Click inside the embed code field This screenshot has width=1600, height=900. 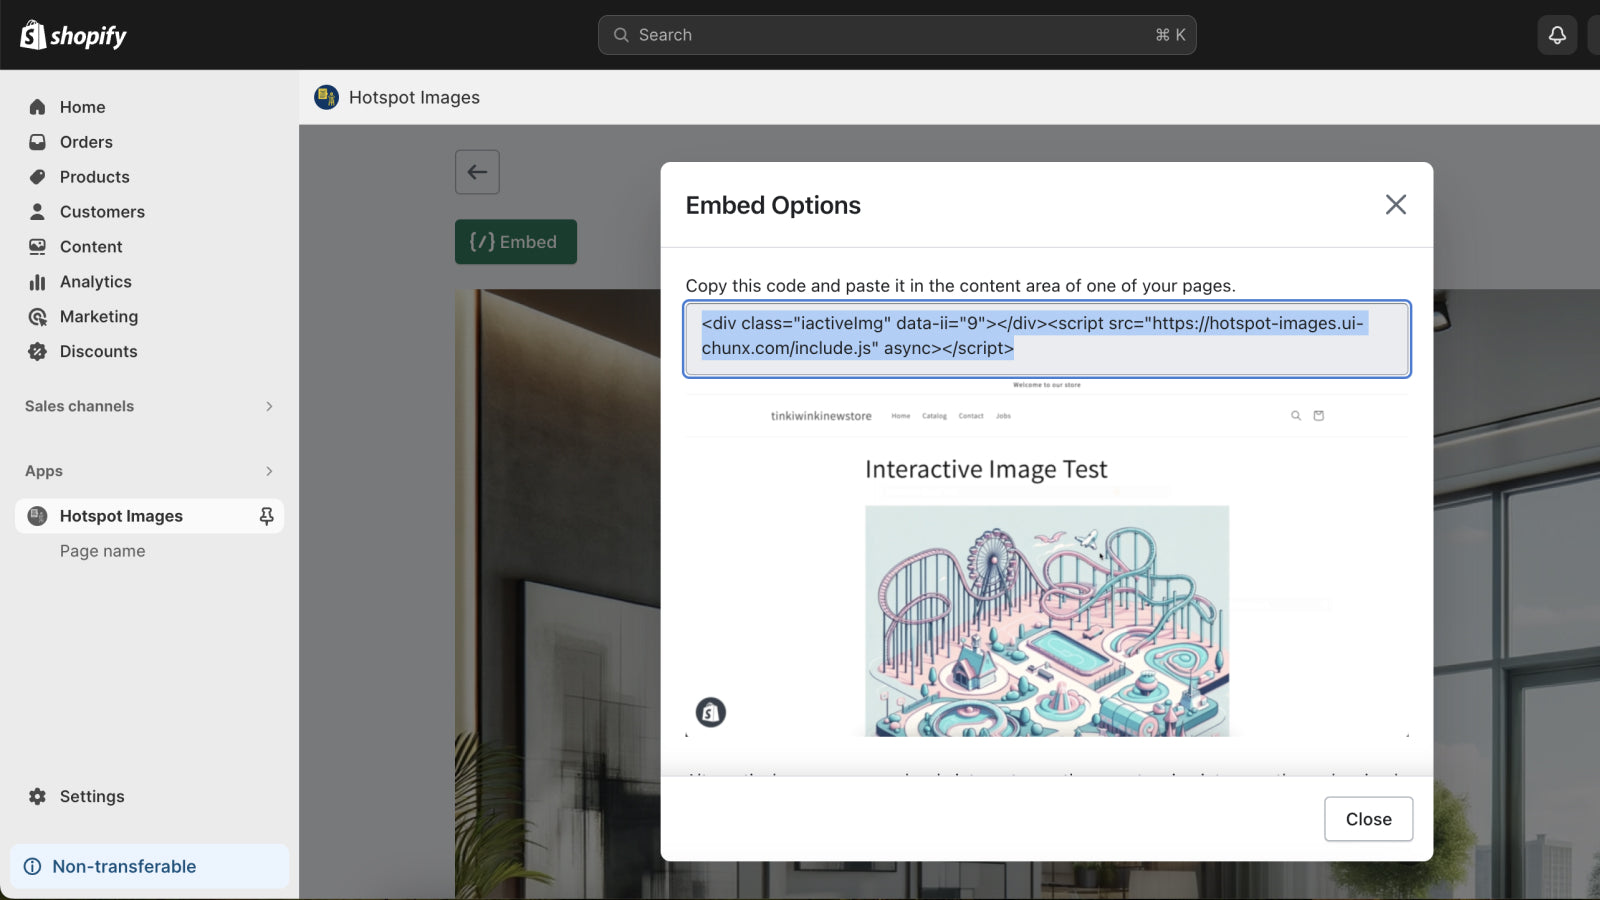[x=1046, y=338]
